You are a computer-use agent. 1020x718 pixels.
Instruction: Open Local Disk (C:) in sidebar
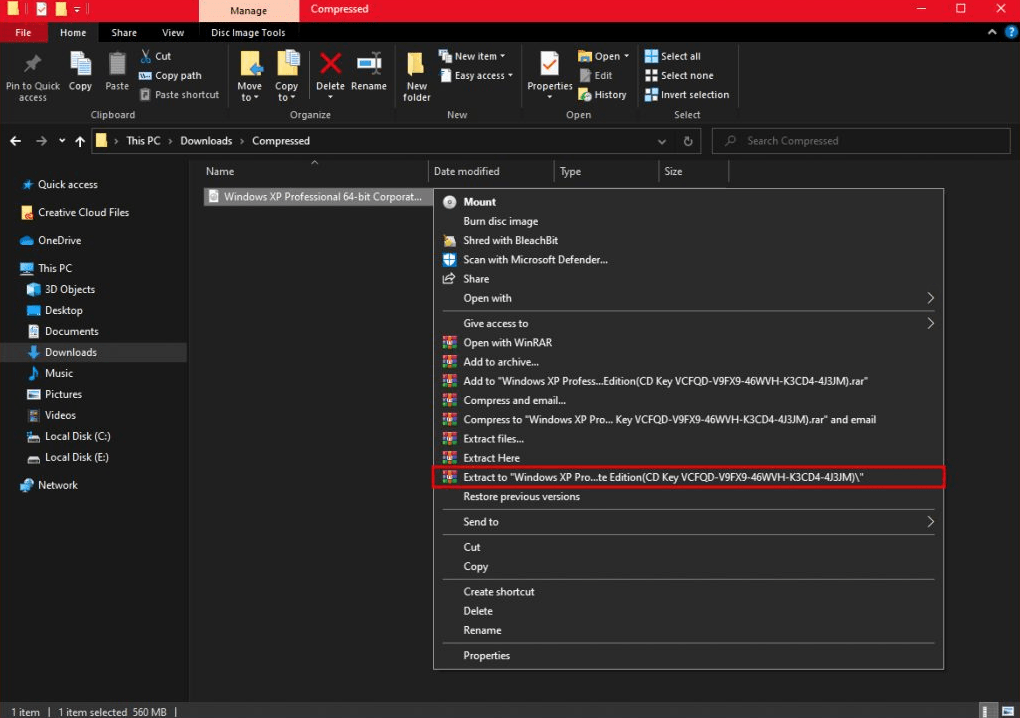click(76, 436)
